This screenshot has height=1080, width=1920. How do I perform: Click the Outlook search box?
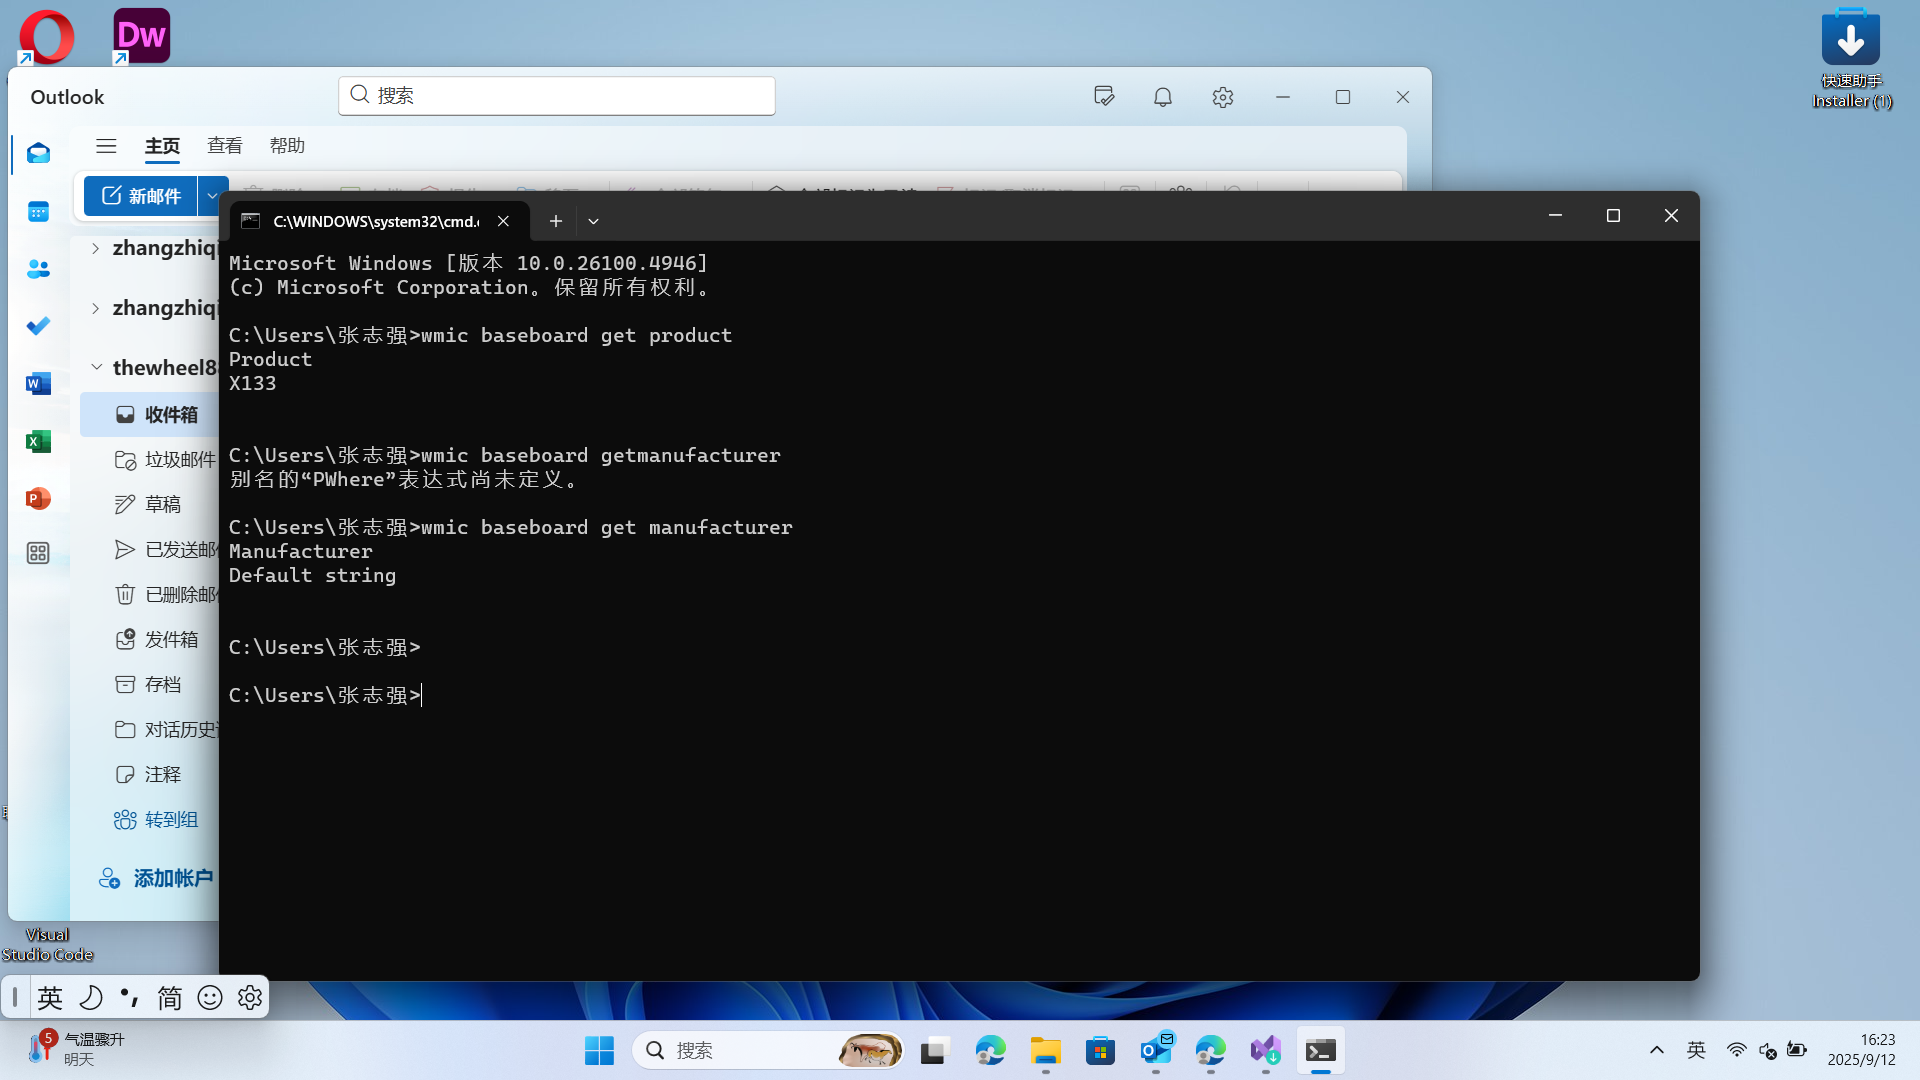(556, 95)
